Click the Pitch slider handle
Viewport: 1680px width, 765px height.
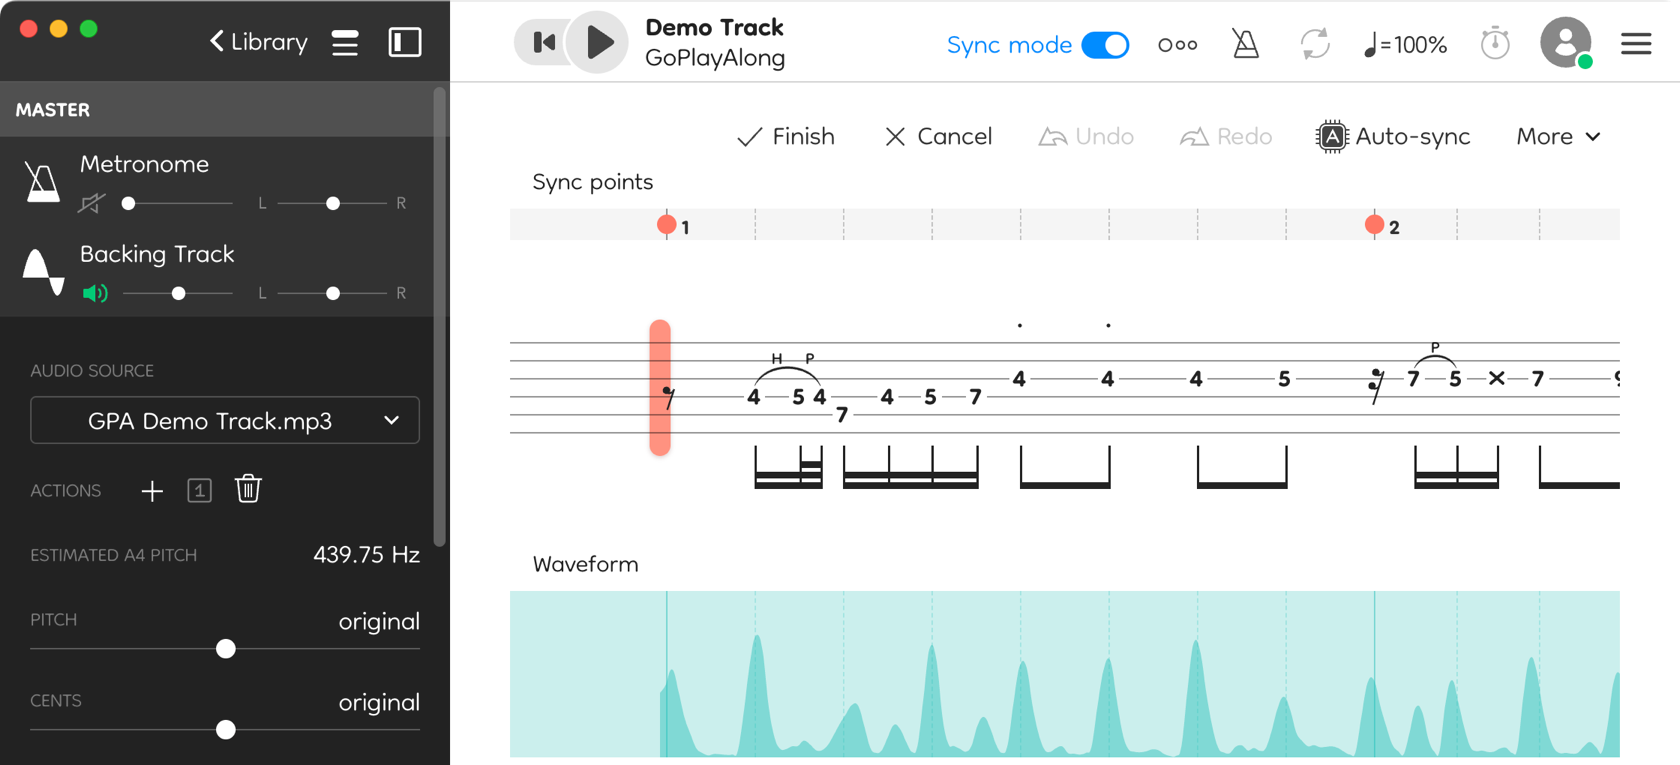click(x=226, y=649)
